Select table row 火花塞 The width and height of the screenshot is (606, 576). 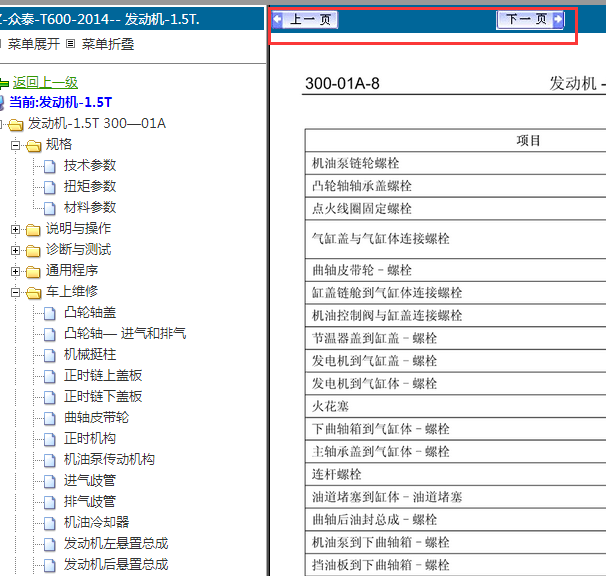point(456,406)
